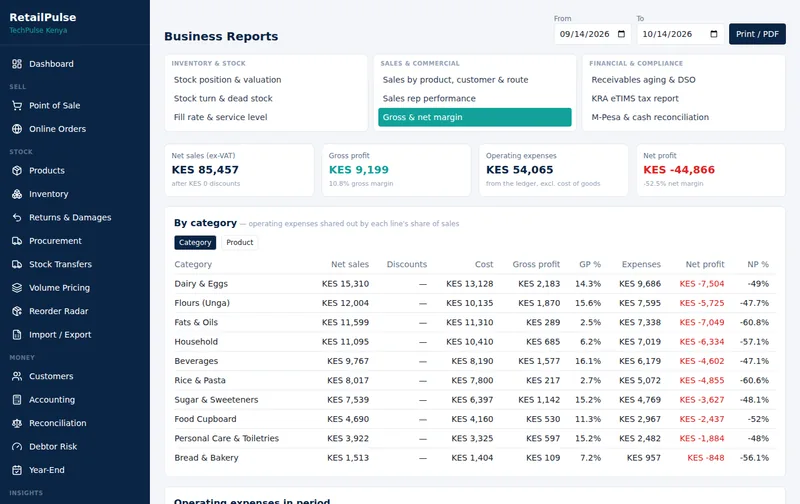The image size is (800, 504).
Task: Click the Debtor Risk gauge icon
Action: pyautogui.click(x=17, y=446)
